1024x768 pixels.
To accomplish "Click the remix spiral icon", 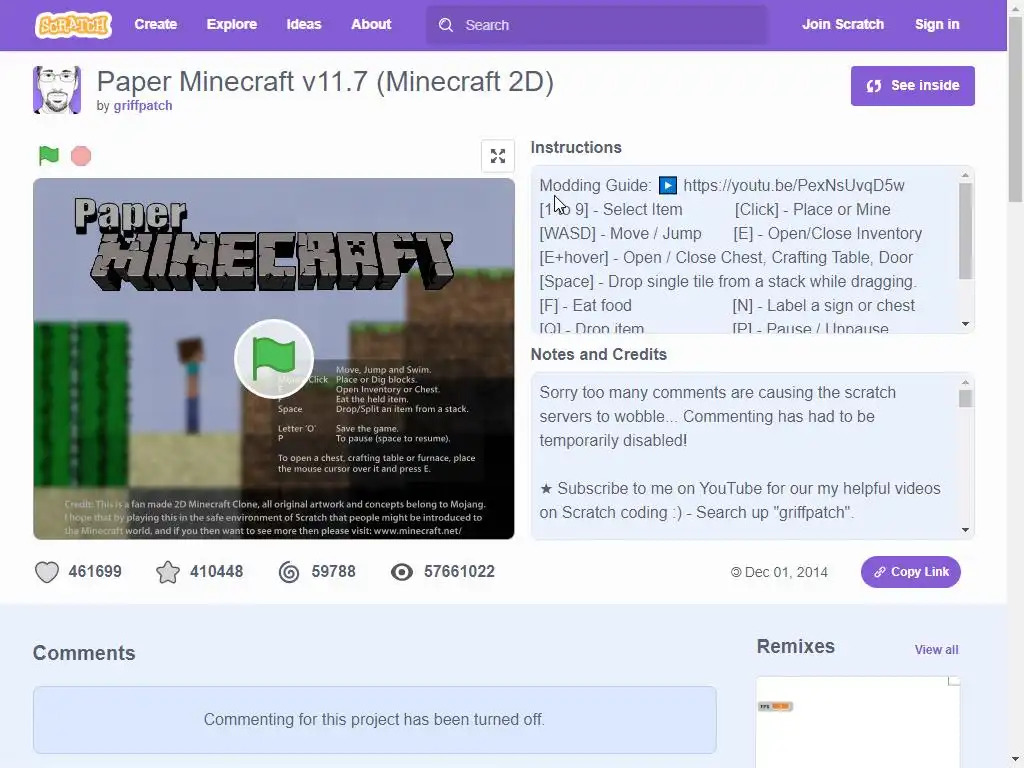I will coord(289,572).
